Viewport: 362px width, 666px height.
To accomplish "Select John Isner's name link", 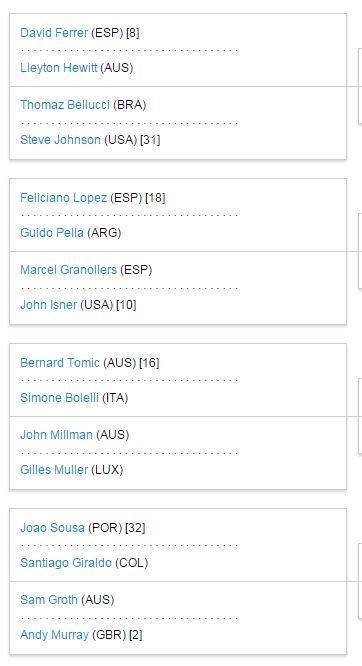I will [x=48, y=305].
